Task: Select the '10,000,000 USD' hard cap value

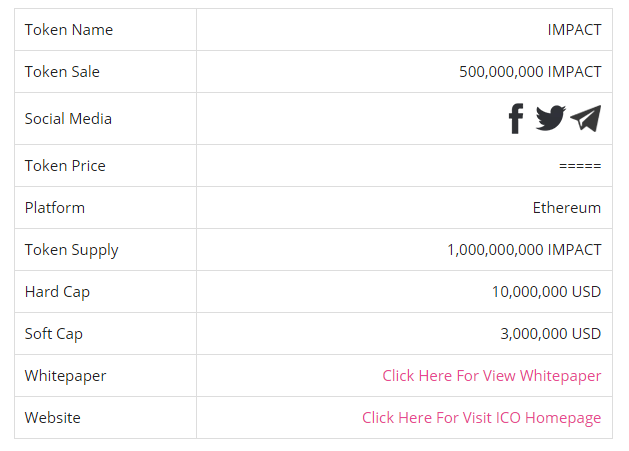Action: 546,292
